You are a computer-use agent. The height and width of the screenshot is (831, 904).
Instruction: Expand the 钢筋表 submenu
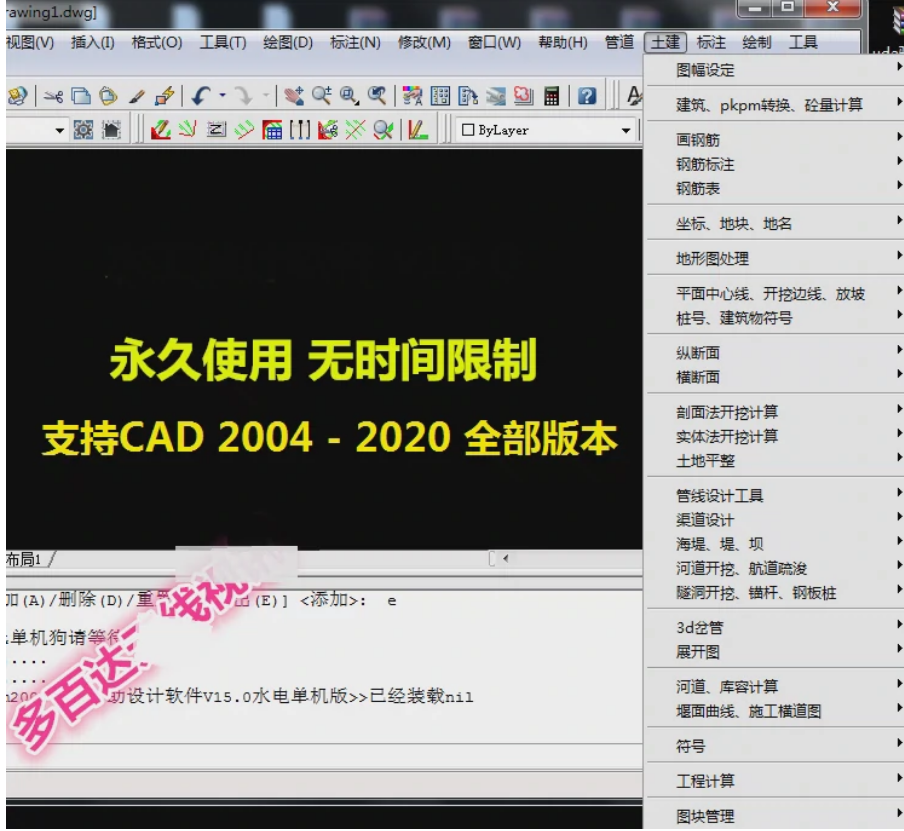(774, 189)
